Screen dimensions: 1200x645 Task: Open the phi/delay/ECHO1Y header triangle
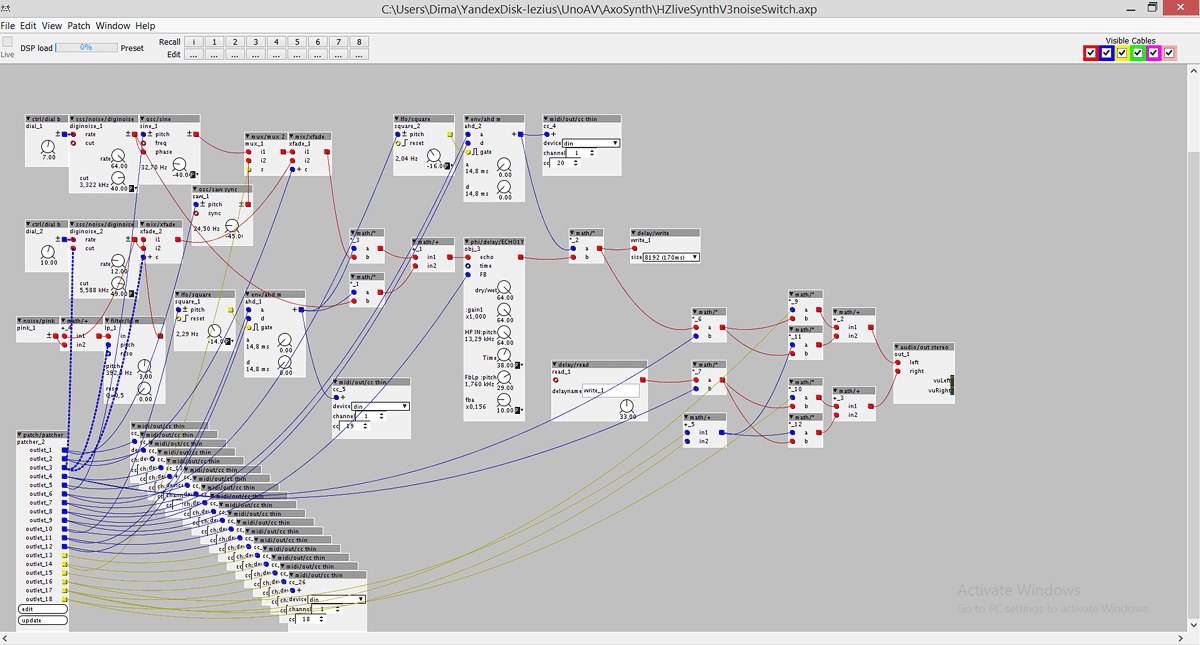coord(468,241)
